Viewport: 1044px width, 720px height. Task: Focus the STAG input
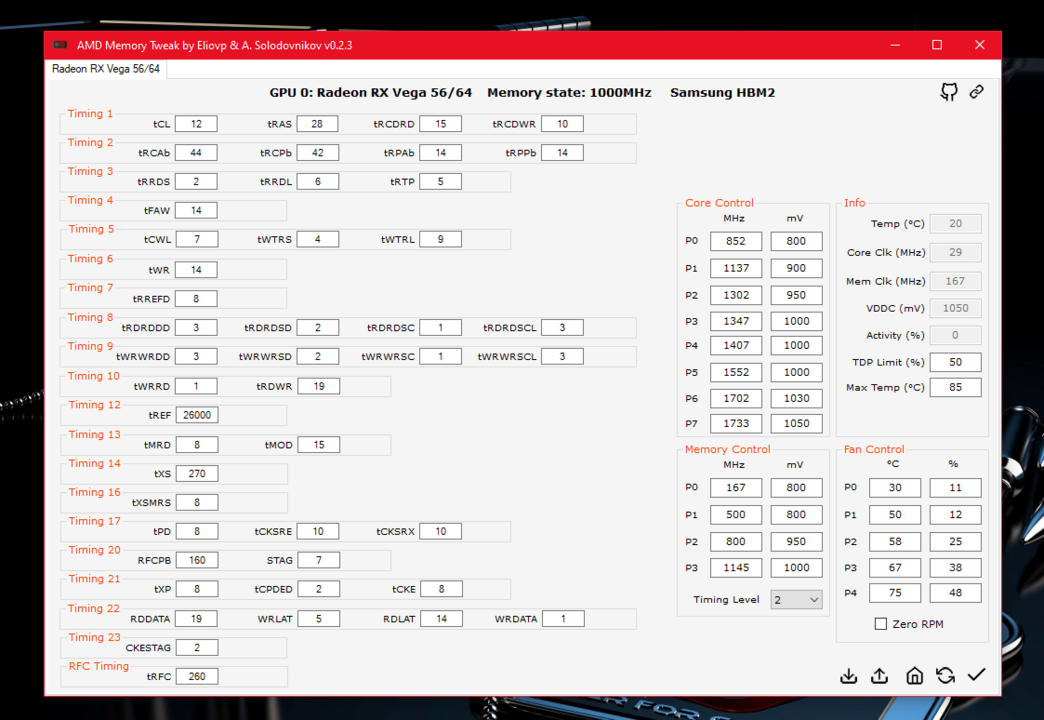point(318,560)
